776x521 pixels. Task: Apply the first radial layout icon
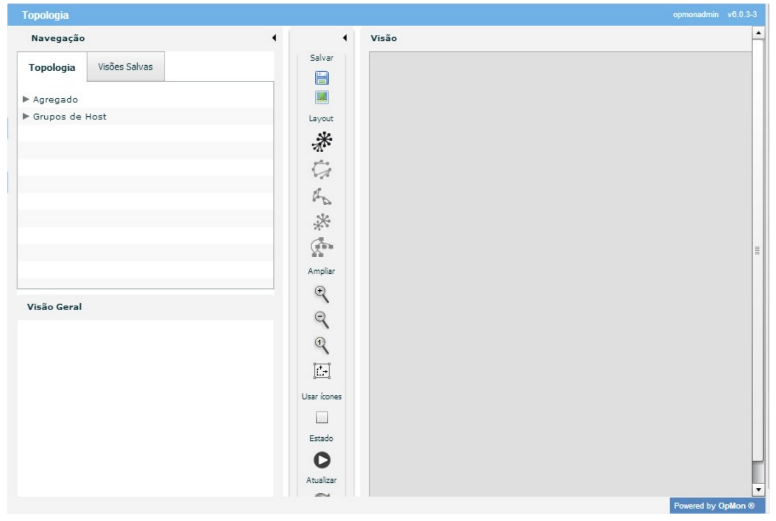coord(322,140)
